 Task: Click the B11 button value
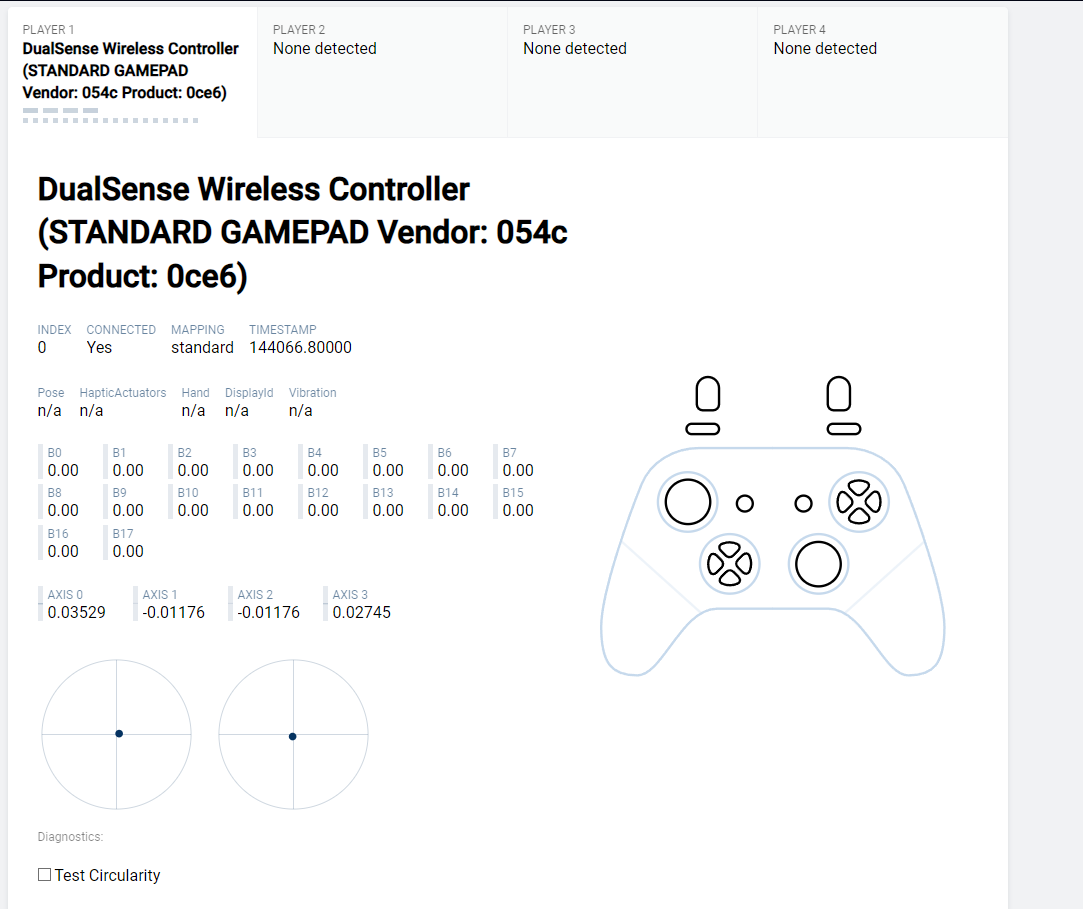tap(258, 510)
